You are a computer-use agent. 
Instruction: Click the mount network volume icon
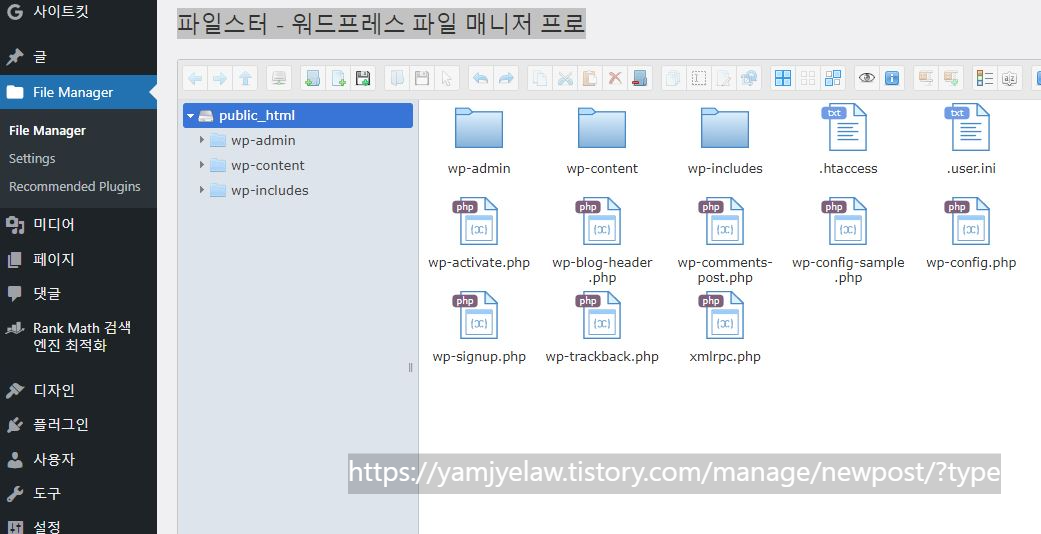tap(279, 78)
